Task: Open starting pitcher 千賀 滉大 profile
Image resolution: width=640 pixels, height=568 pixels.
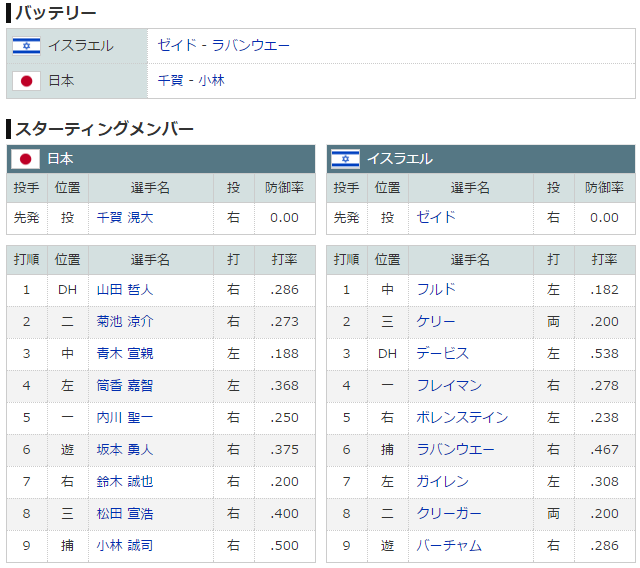Action: coord(125,217)
